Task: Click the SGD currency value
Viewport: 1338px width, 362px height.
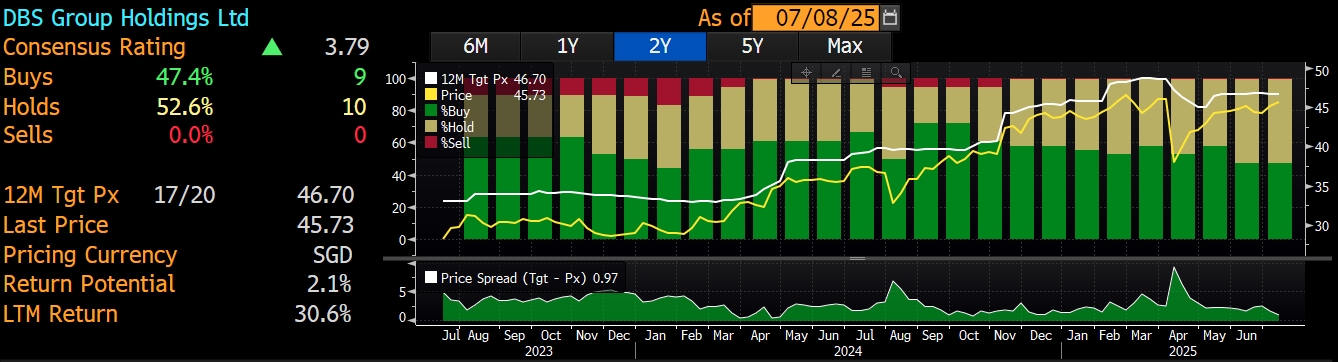Action: [332, 255]
